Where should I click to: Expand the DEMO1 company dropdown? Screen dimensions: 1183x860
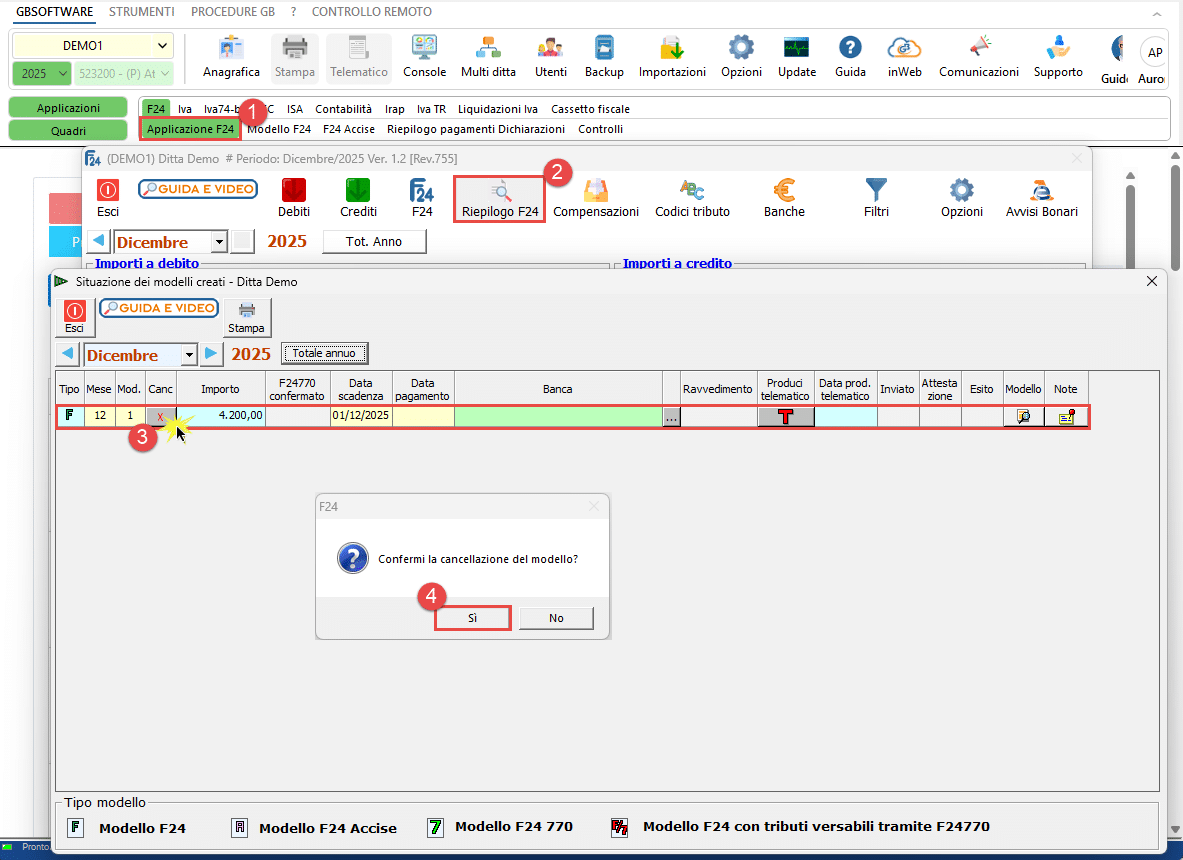(162, 46)
